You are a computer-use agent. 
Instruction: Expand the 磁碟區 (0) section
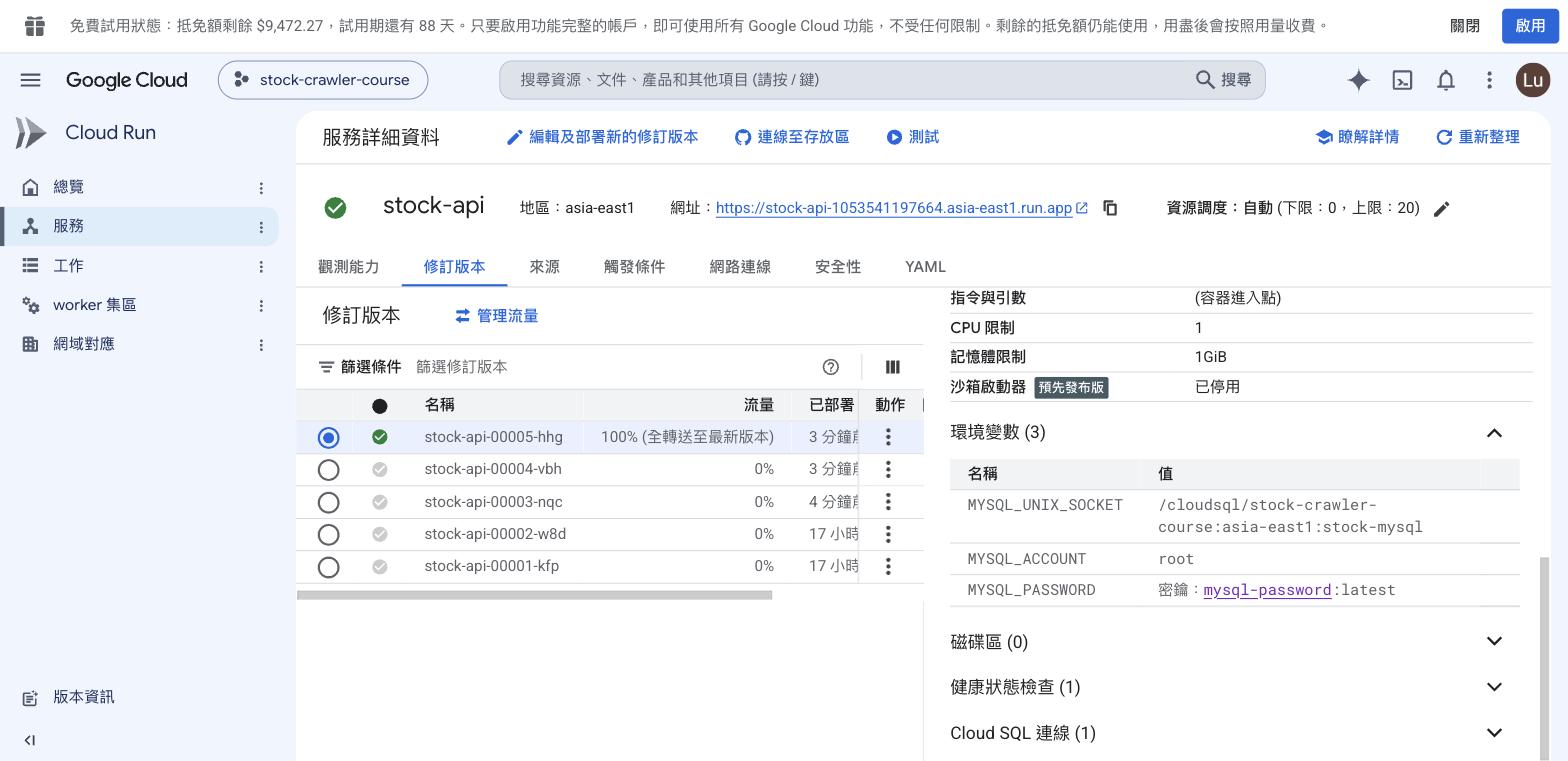tap(1494, 641)
